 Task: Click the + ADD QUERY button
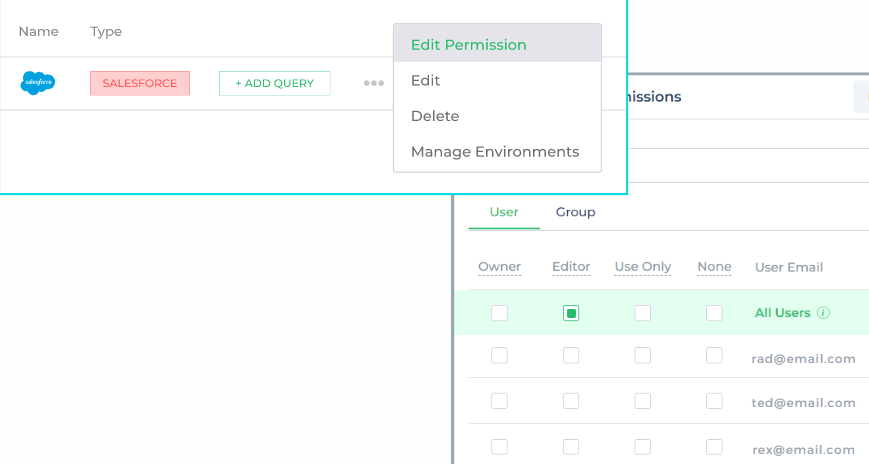tap(275, 84)
